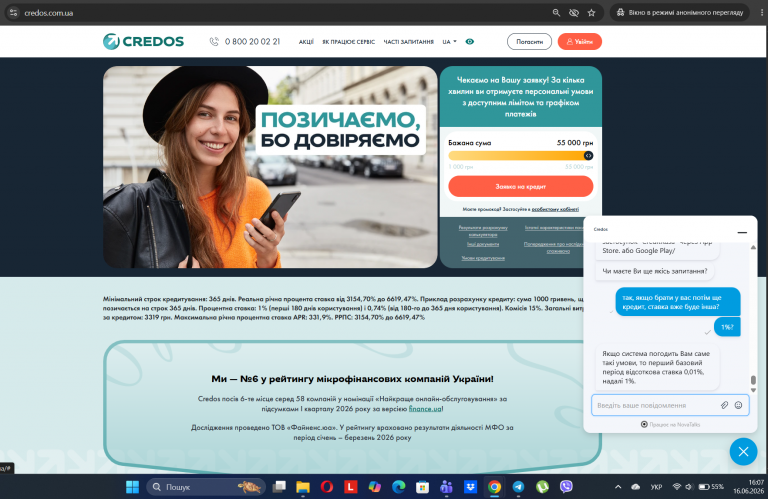Open ЯК ПРАЦЮЄ СЕРВІС menu item
The width and height of the screenshot is (768, 499).
coord(348,42)
